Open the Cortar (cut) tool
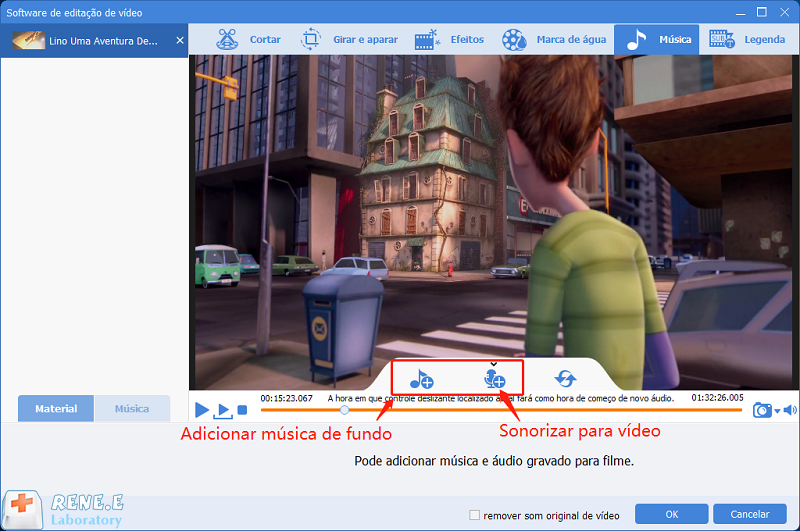This screenshot has height=531, width=800. pyautogui.click(x=248, y=39)
